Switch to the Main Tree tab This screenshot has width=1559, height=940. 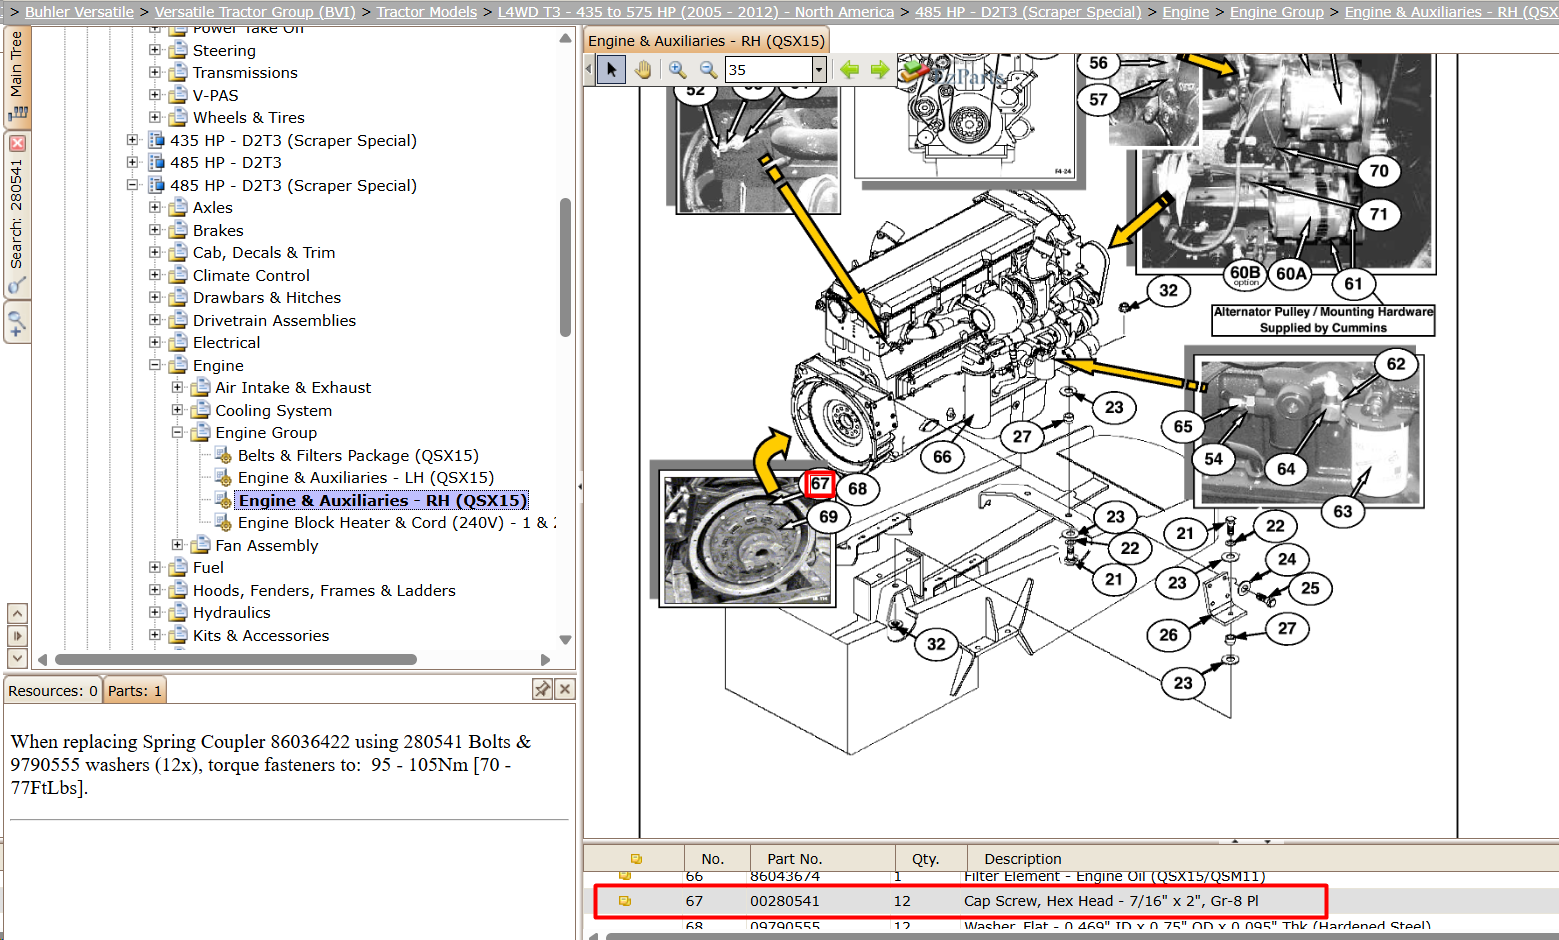[x=17, y=77]
